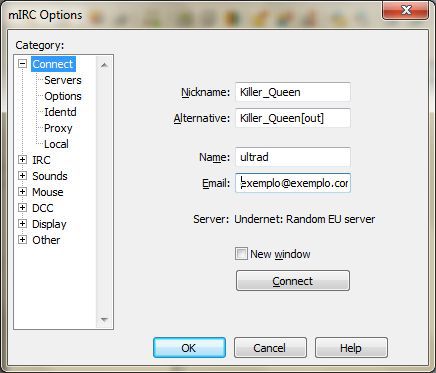Click the category list scroll down arrow
436x373 pixels.
[x=104, y=320]
